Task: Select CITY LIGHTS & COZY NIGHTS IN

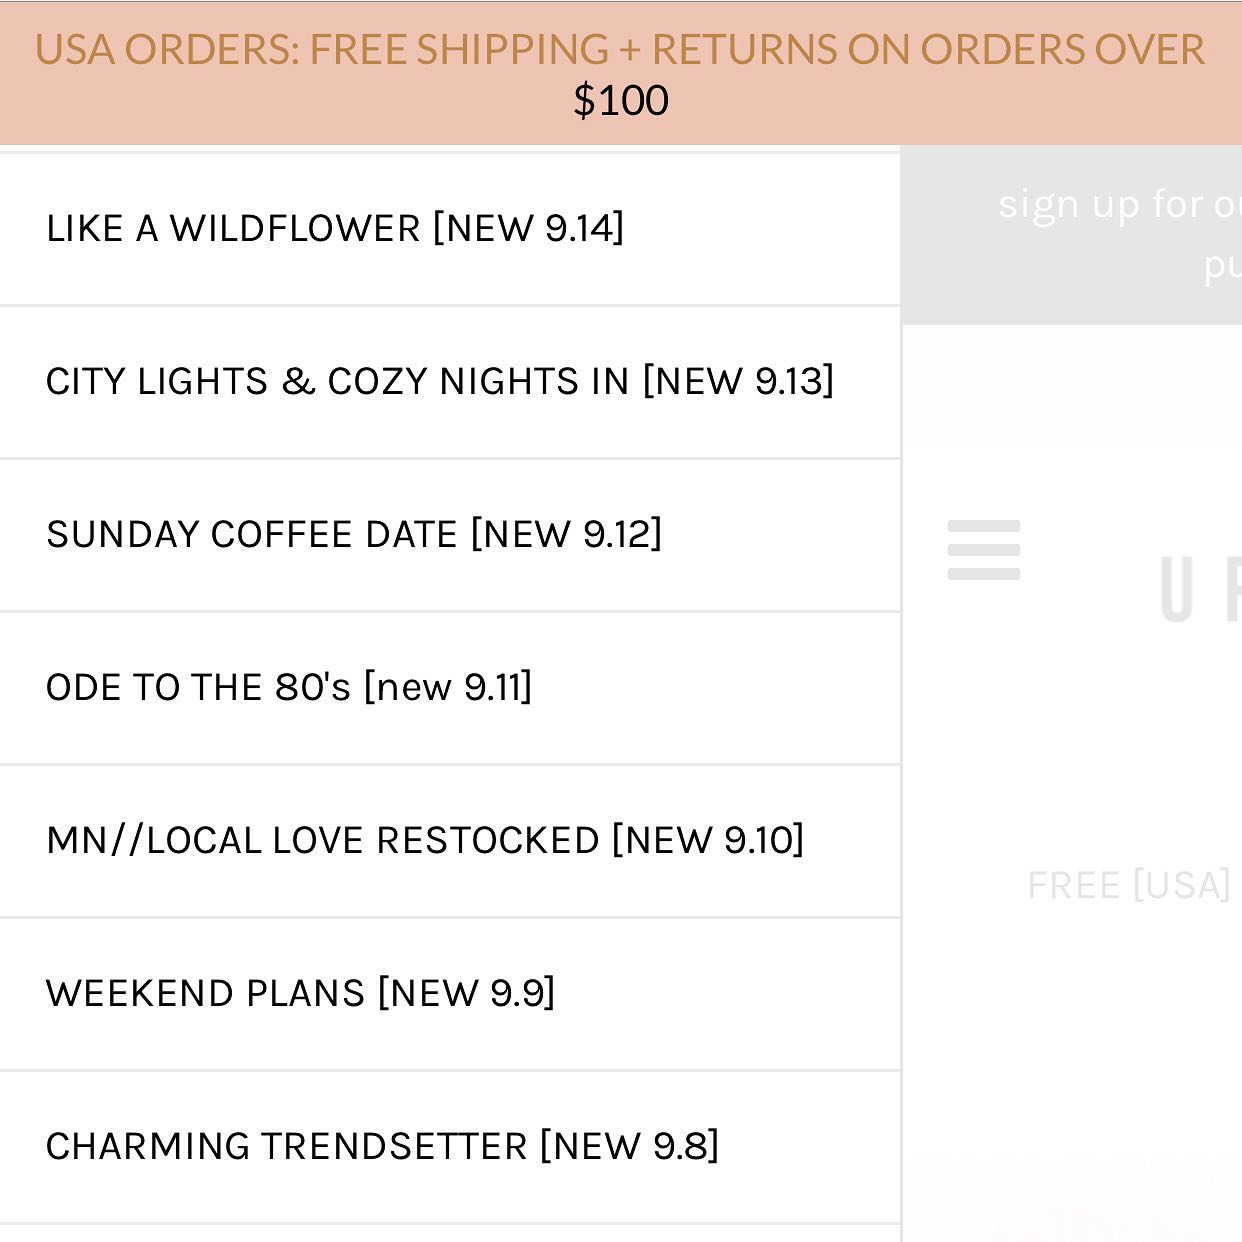Action: click(x=440, y=382)
